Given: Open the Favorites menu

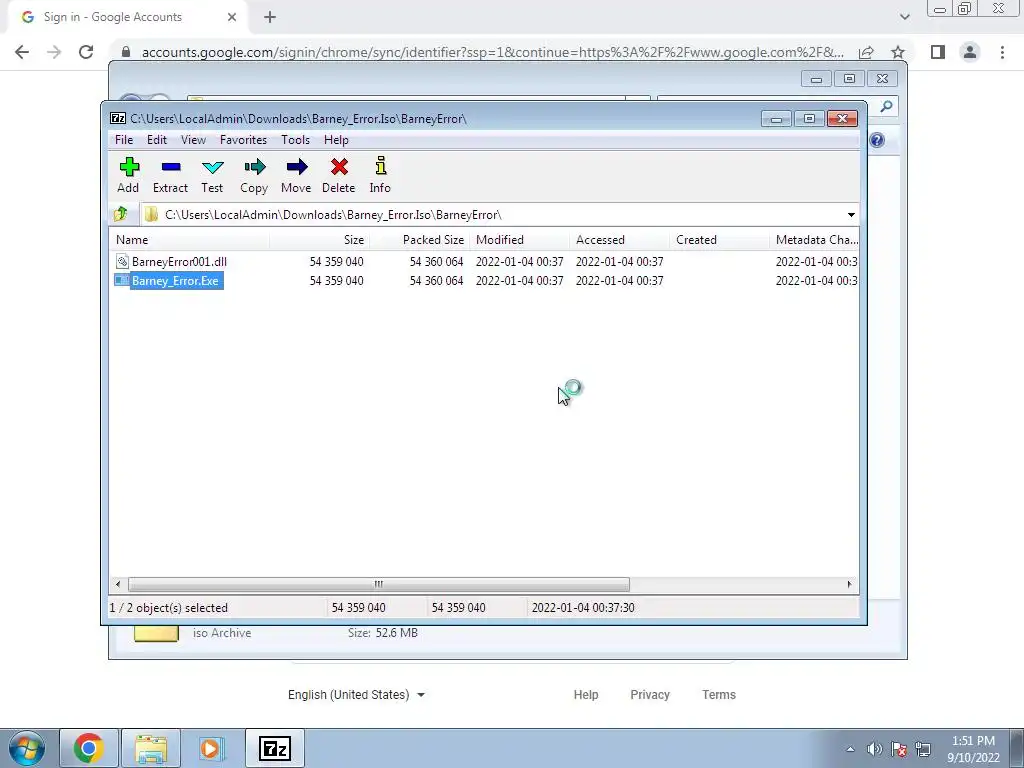Looking at the screenshot, I should click(243, 139).
